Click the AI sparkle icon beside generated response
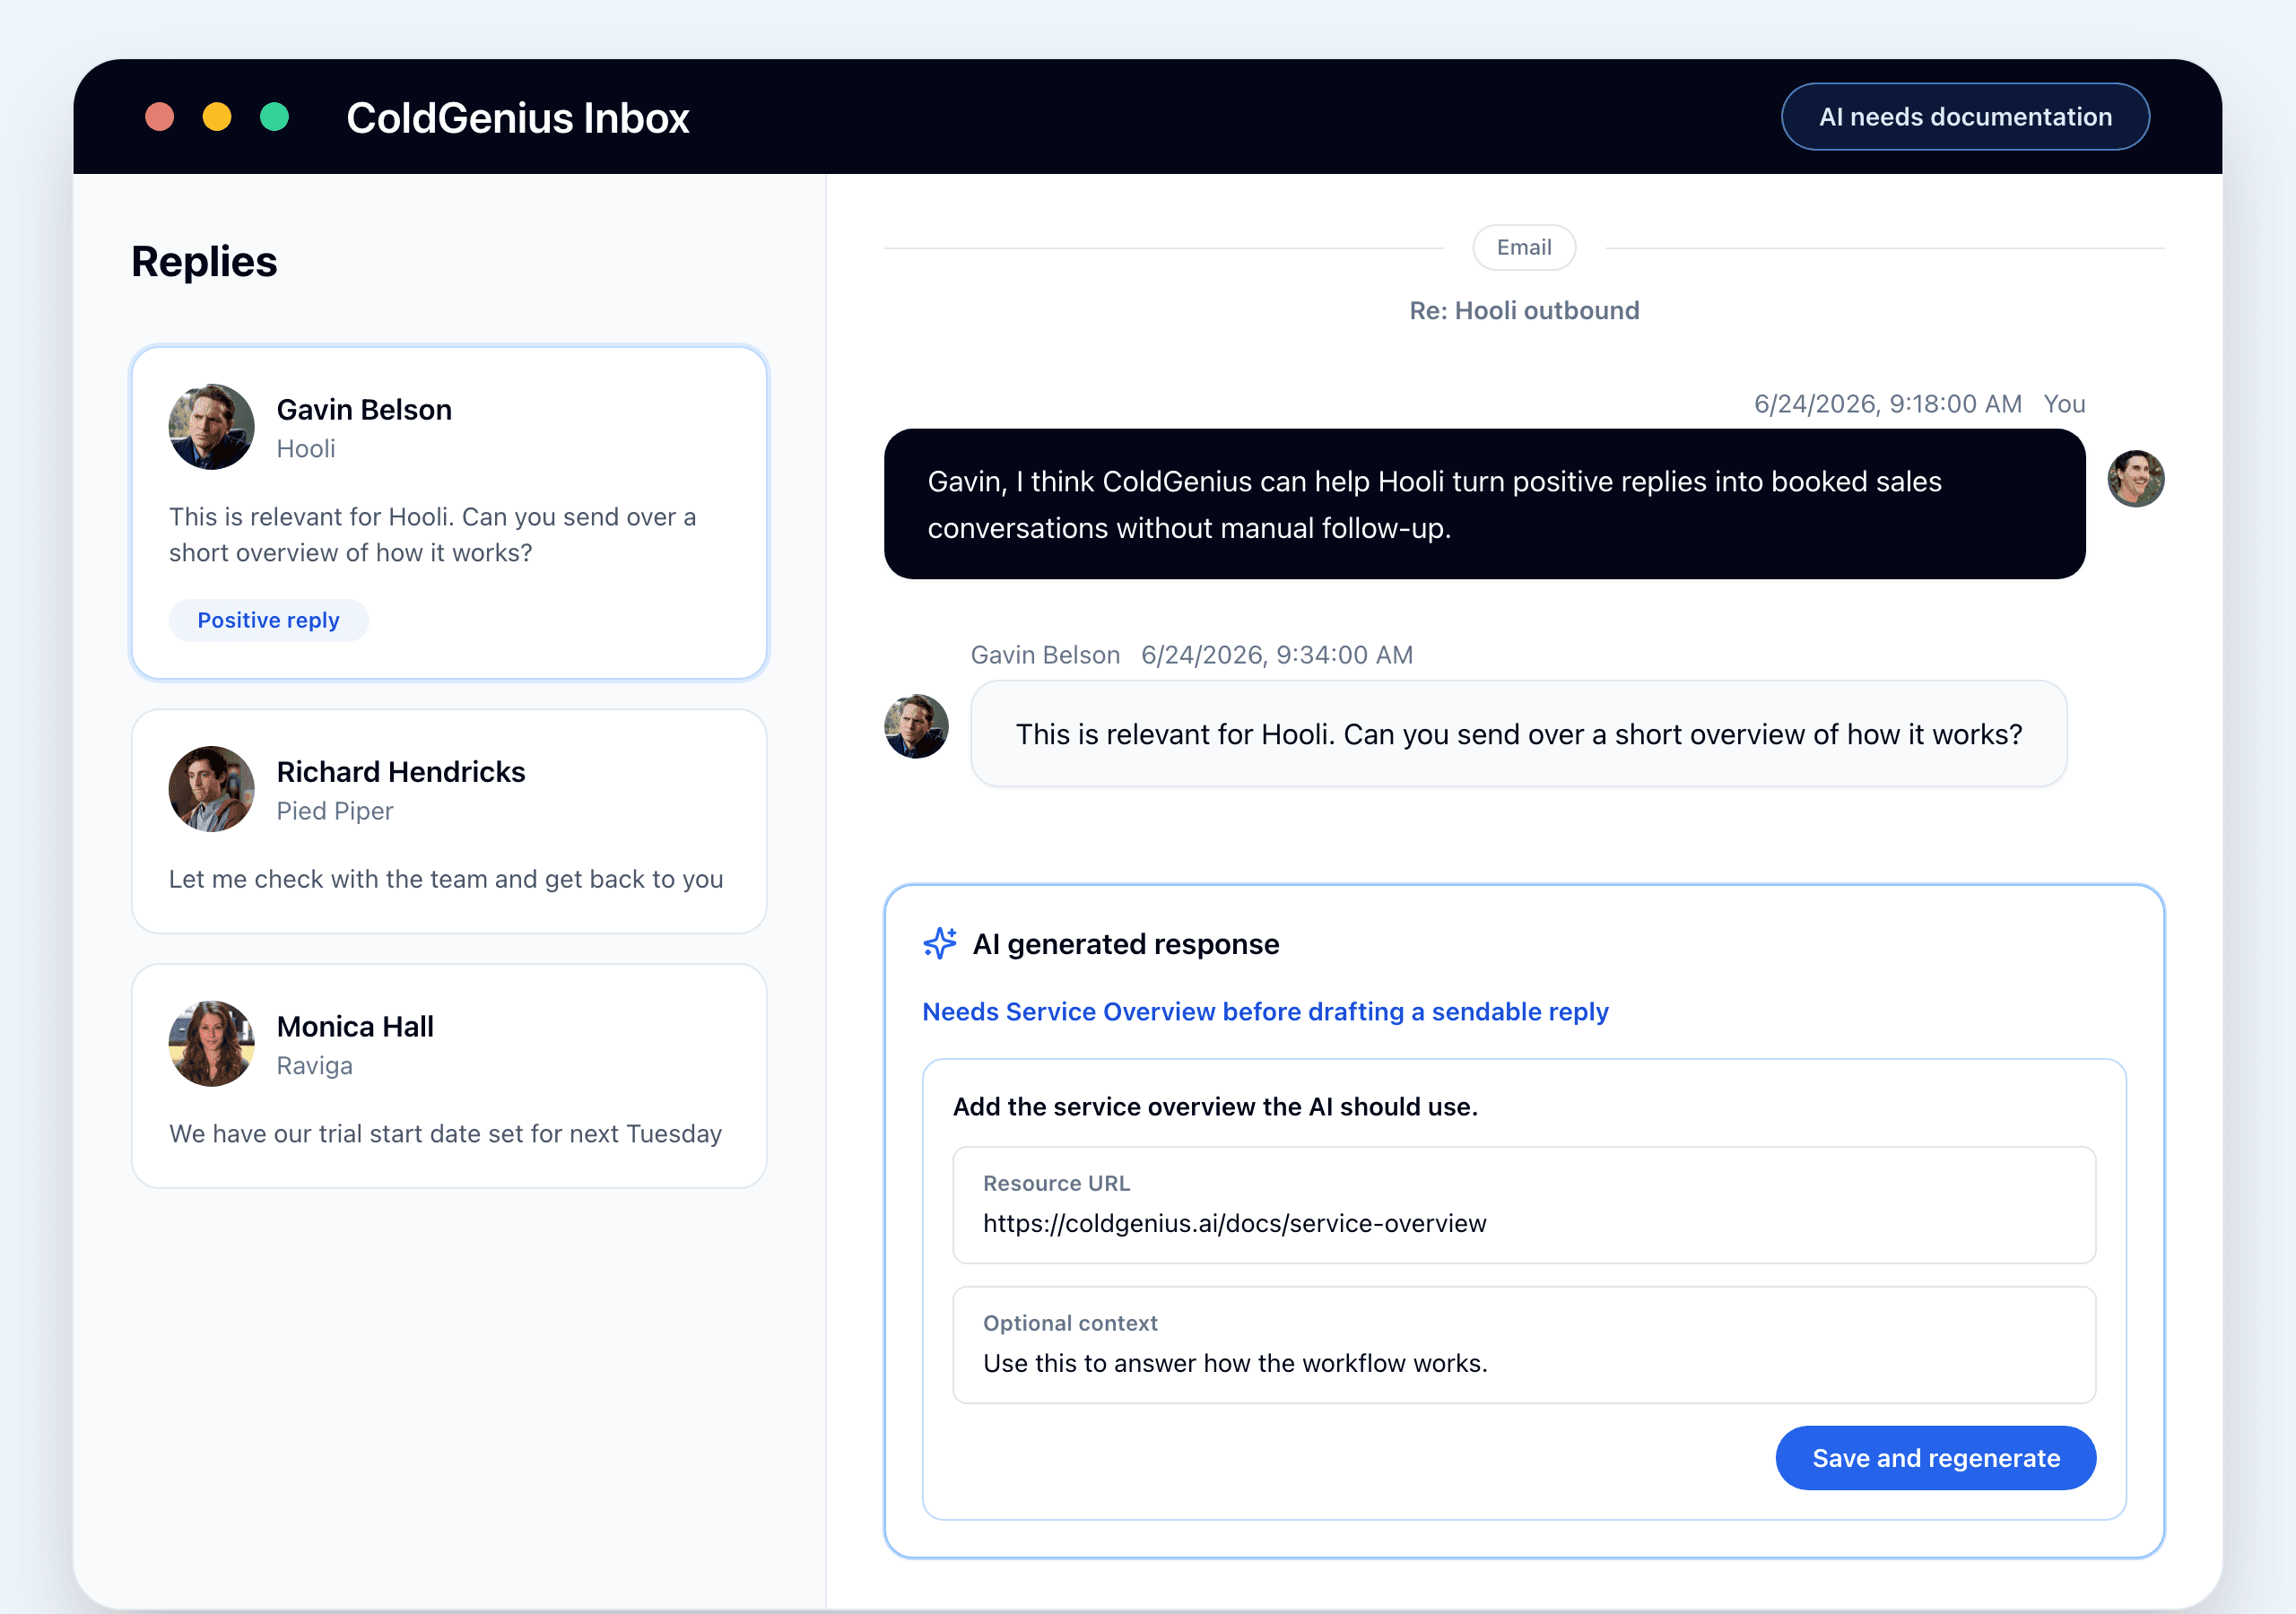This screenshot has width=2296, height=1614. click(939, 943)
